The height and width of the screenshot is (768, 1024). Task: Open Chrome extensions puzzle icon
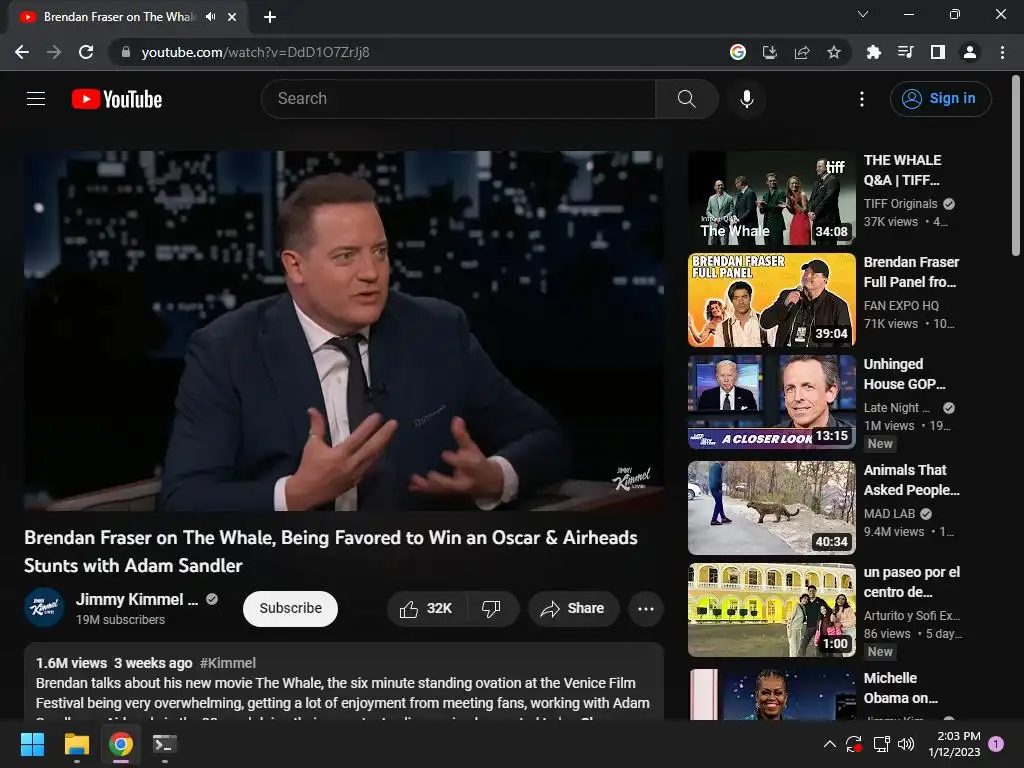(x=873, y=52)
